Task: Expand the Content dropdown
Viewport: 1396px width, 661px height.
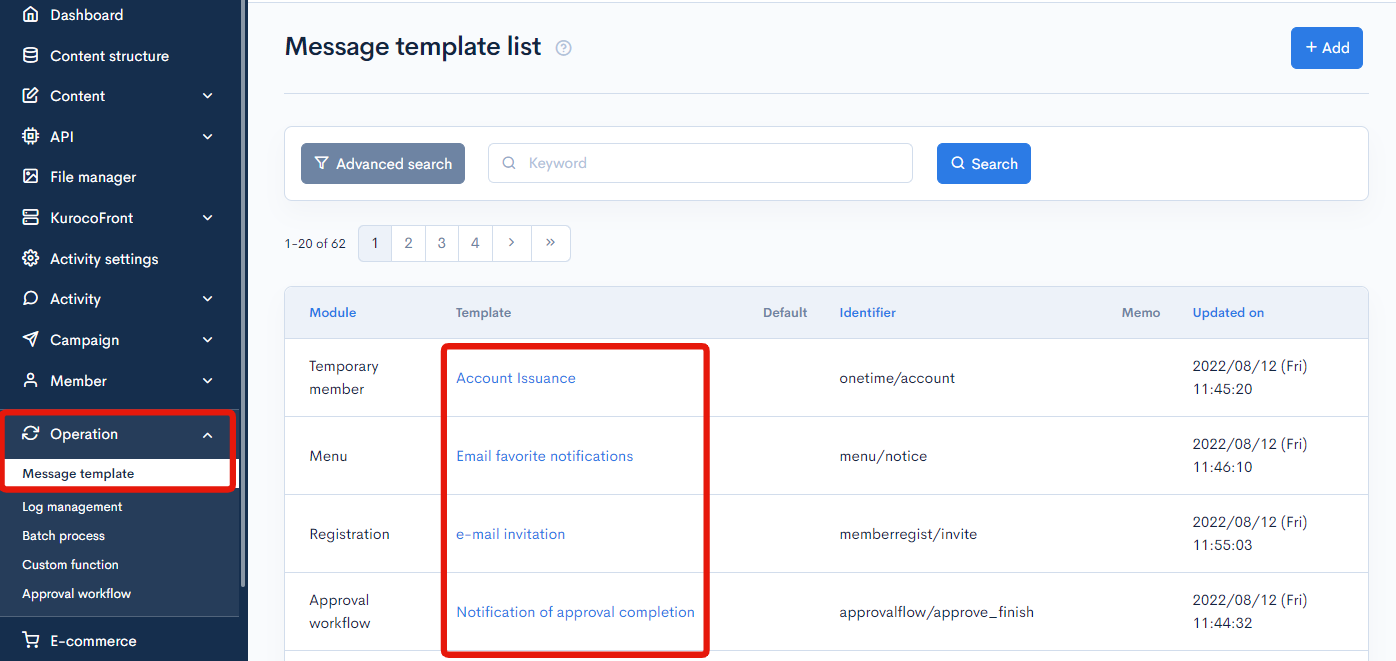Action: pos(207,95)
